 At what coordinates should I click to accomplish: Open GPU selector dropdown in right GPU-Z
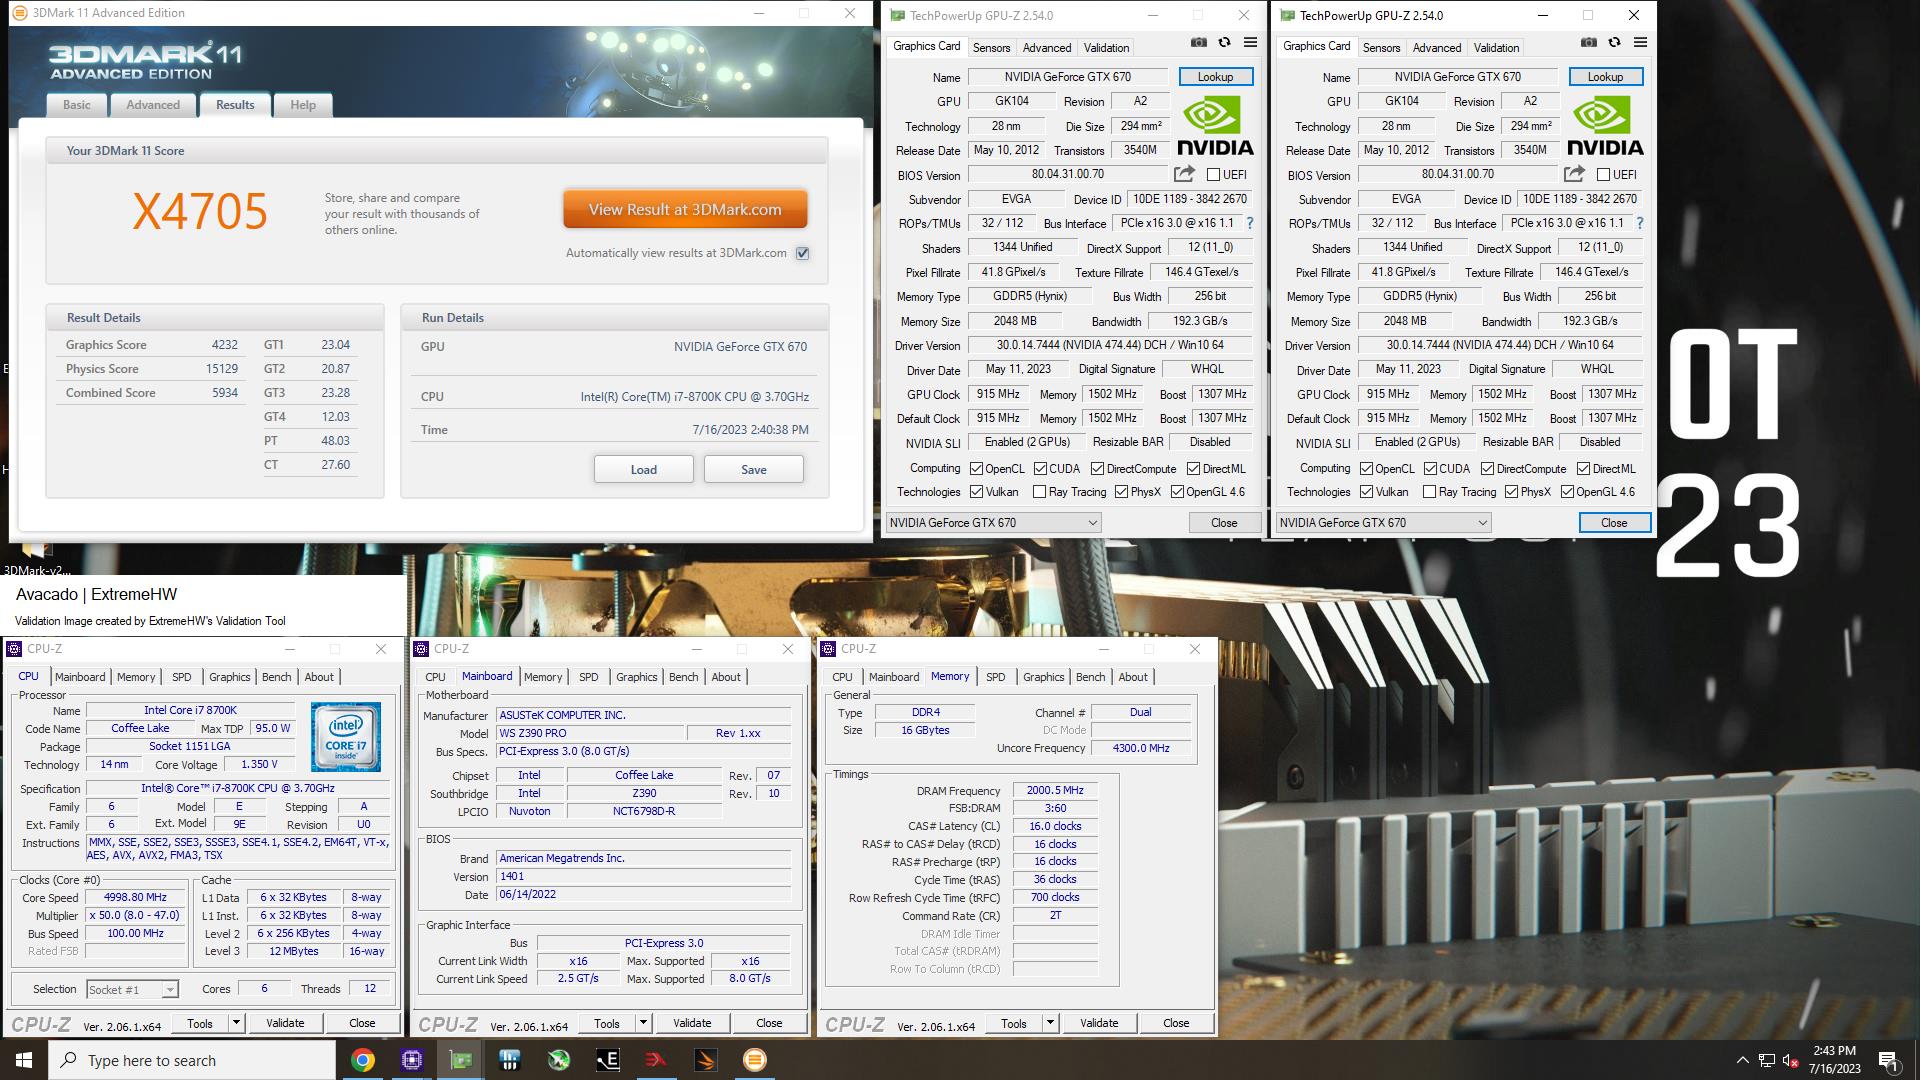coord(1383,522)
